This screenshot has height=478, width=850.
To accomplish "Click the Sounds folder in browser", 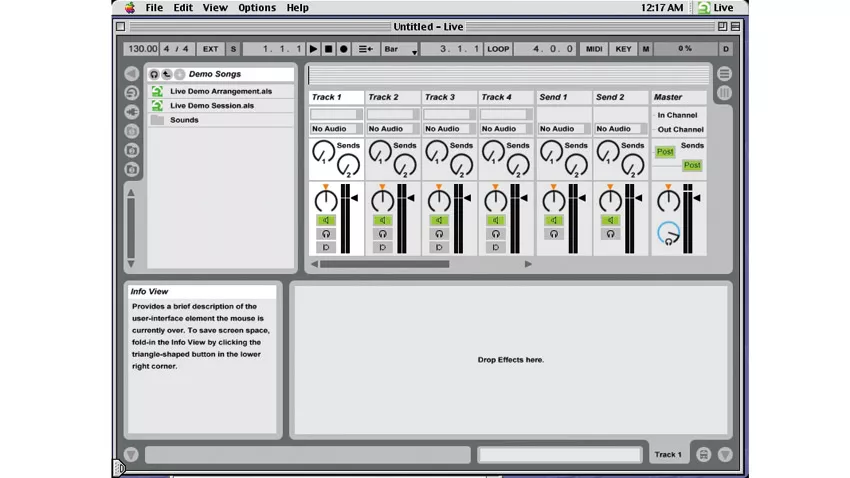I will [x=183, y=120].
